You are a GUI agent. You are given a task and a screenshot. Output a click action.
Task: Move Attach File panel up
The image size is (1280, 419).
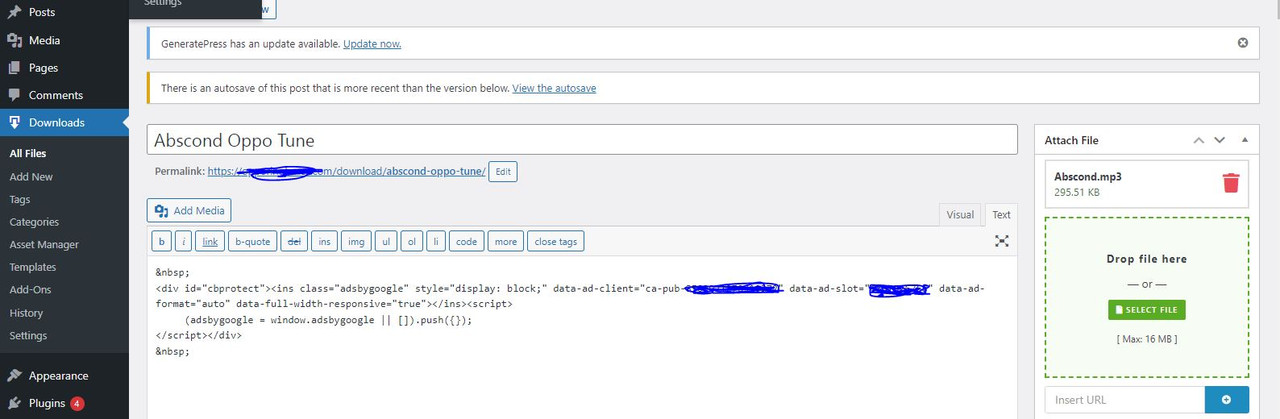pos(1199,141)
